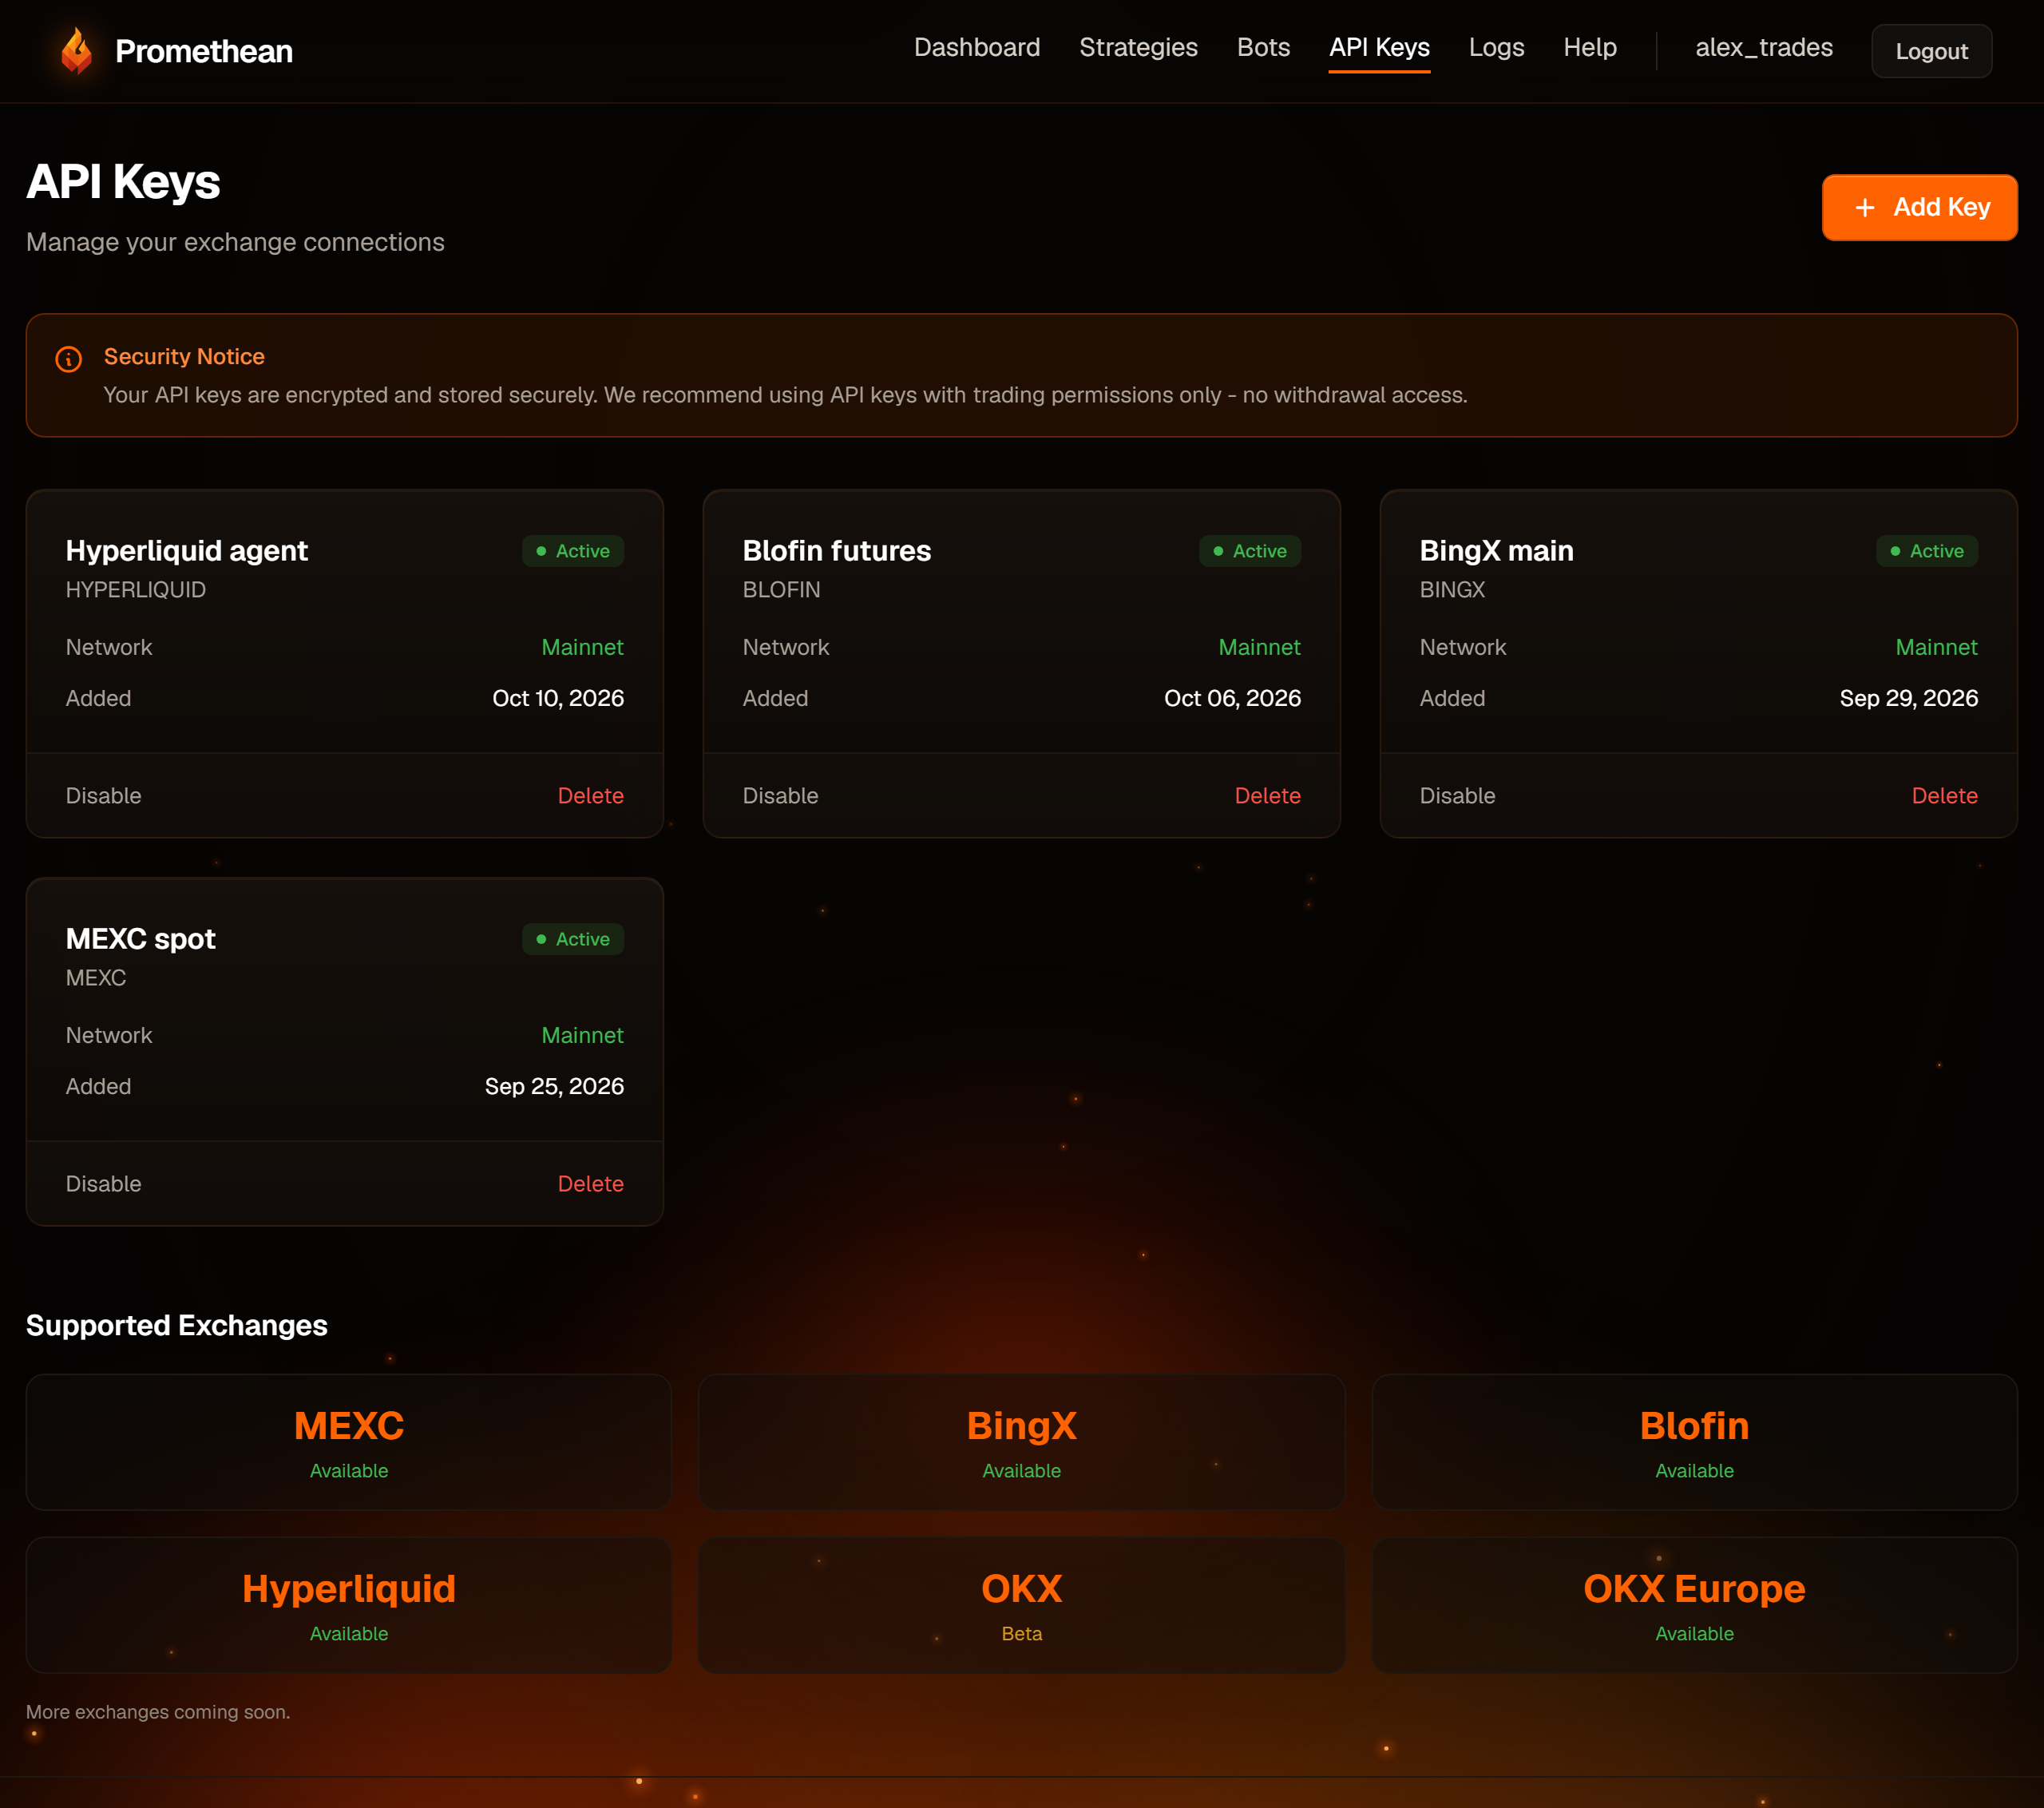The height and width of the screenshot is (1808, 2044).
Task: Disable the Hyperliquid agent key
Action: 104,796
